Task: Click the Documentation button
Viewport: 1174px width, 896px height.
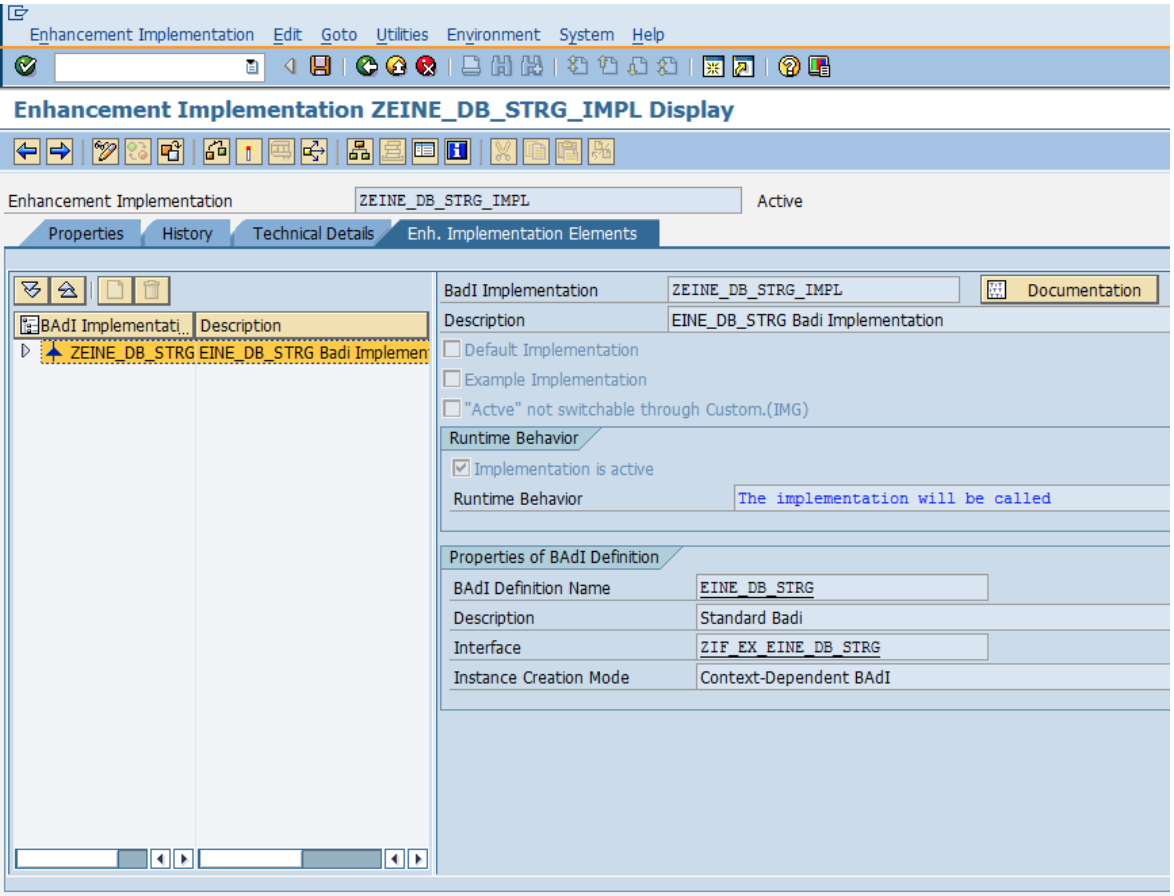Action: pyautogui.click(x=1069, y=290)
